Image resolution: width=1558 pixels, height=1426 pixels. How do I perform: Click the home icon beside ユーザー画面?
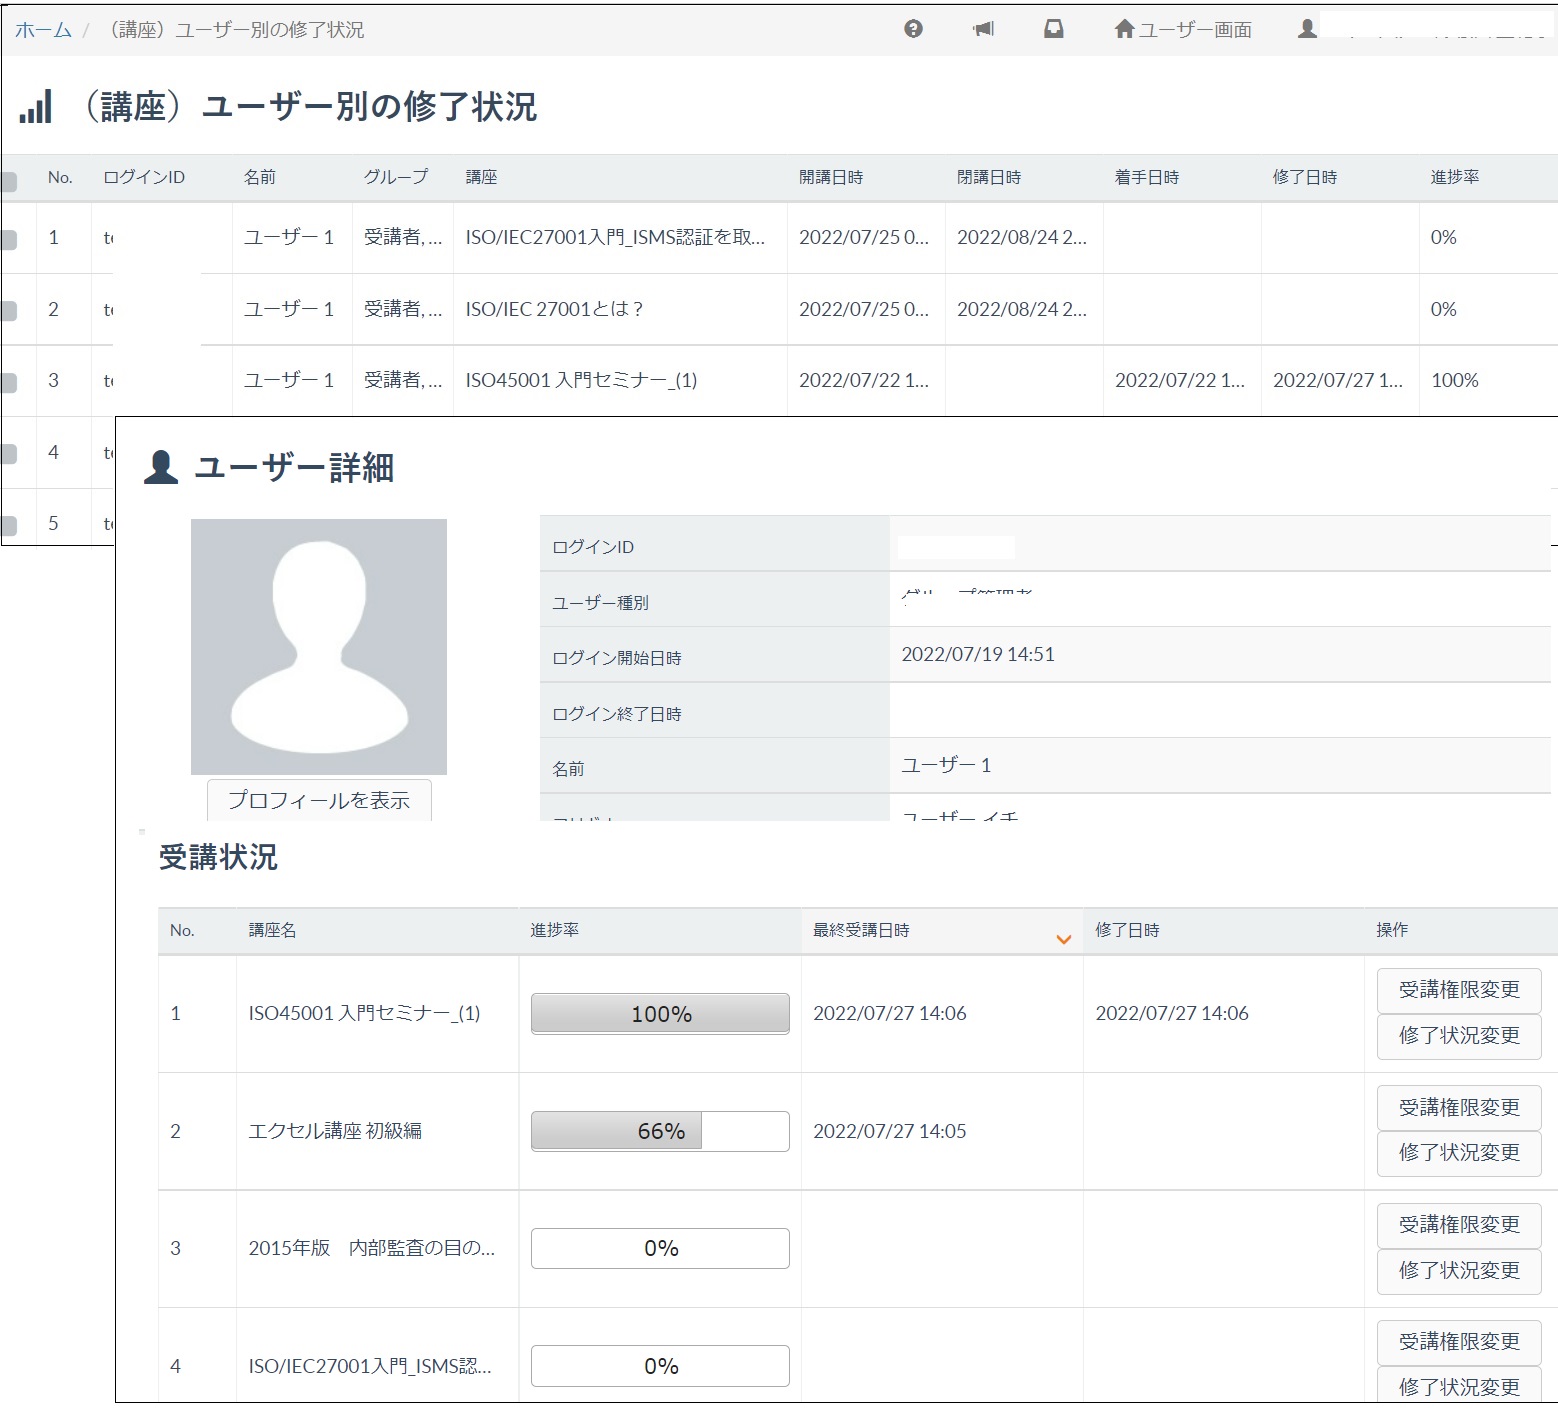[1125, 29]
